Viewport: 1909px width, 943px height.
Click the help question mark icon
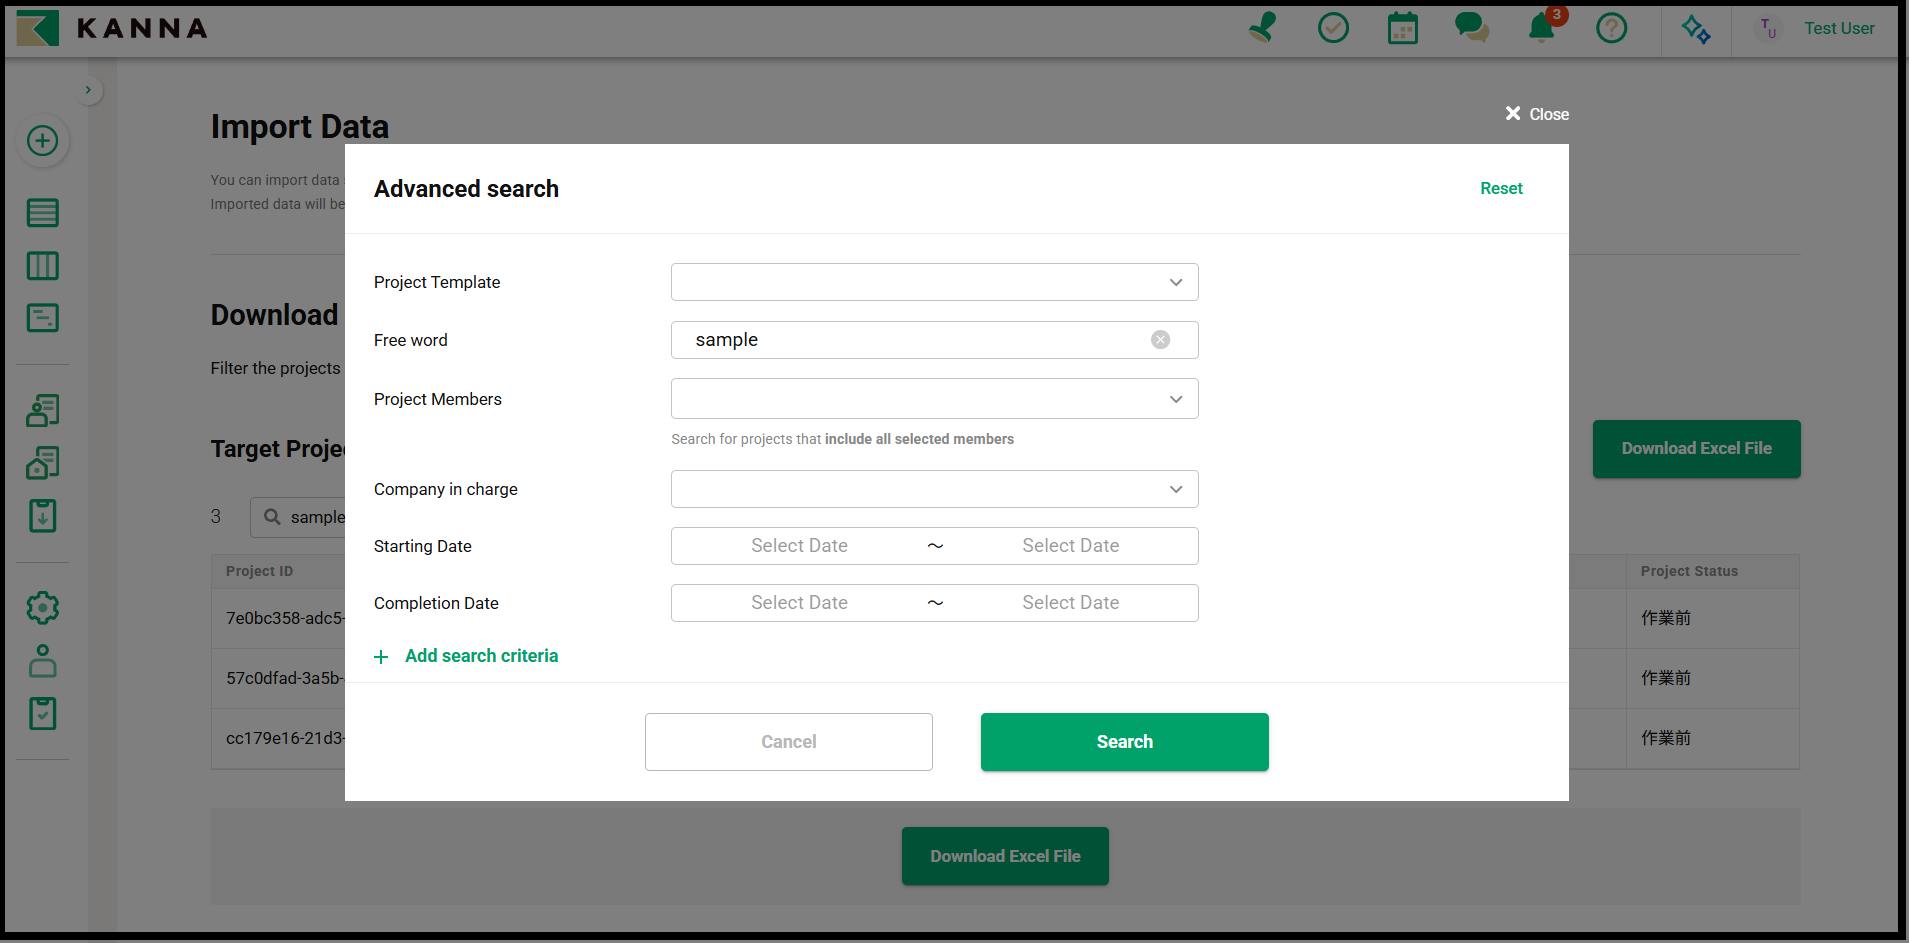point(1611,28)
